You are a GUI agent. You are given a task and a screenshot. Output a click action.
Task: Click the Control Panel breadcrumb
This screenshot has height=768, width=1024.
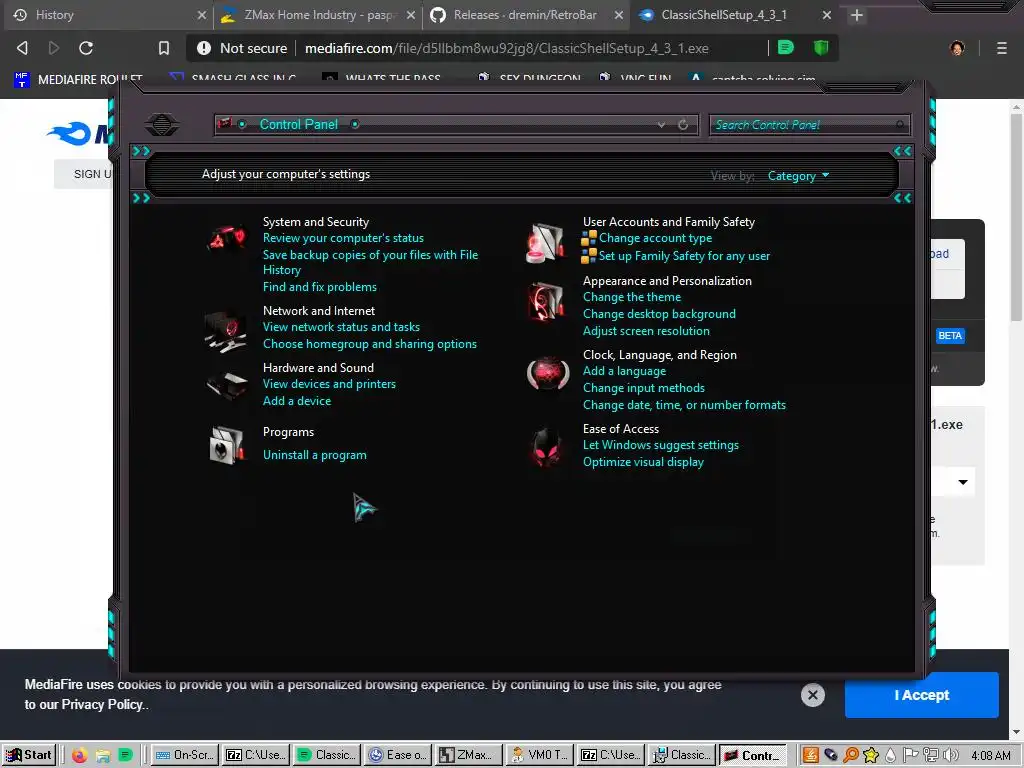click(x=298, y=124)
